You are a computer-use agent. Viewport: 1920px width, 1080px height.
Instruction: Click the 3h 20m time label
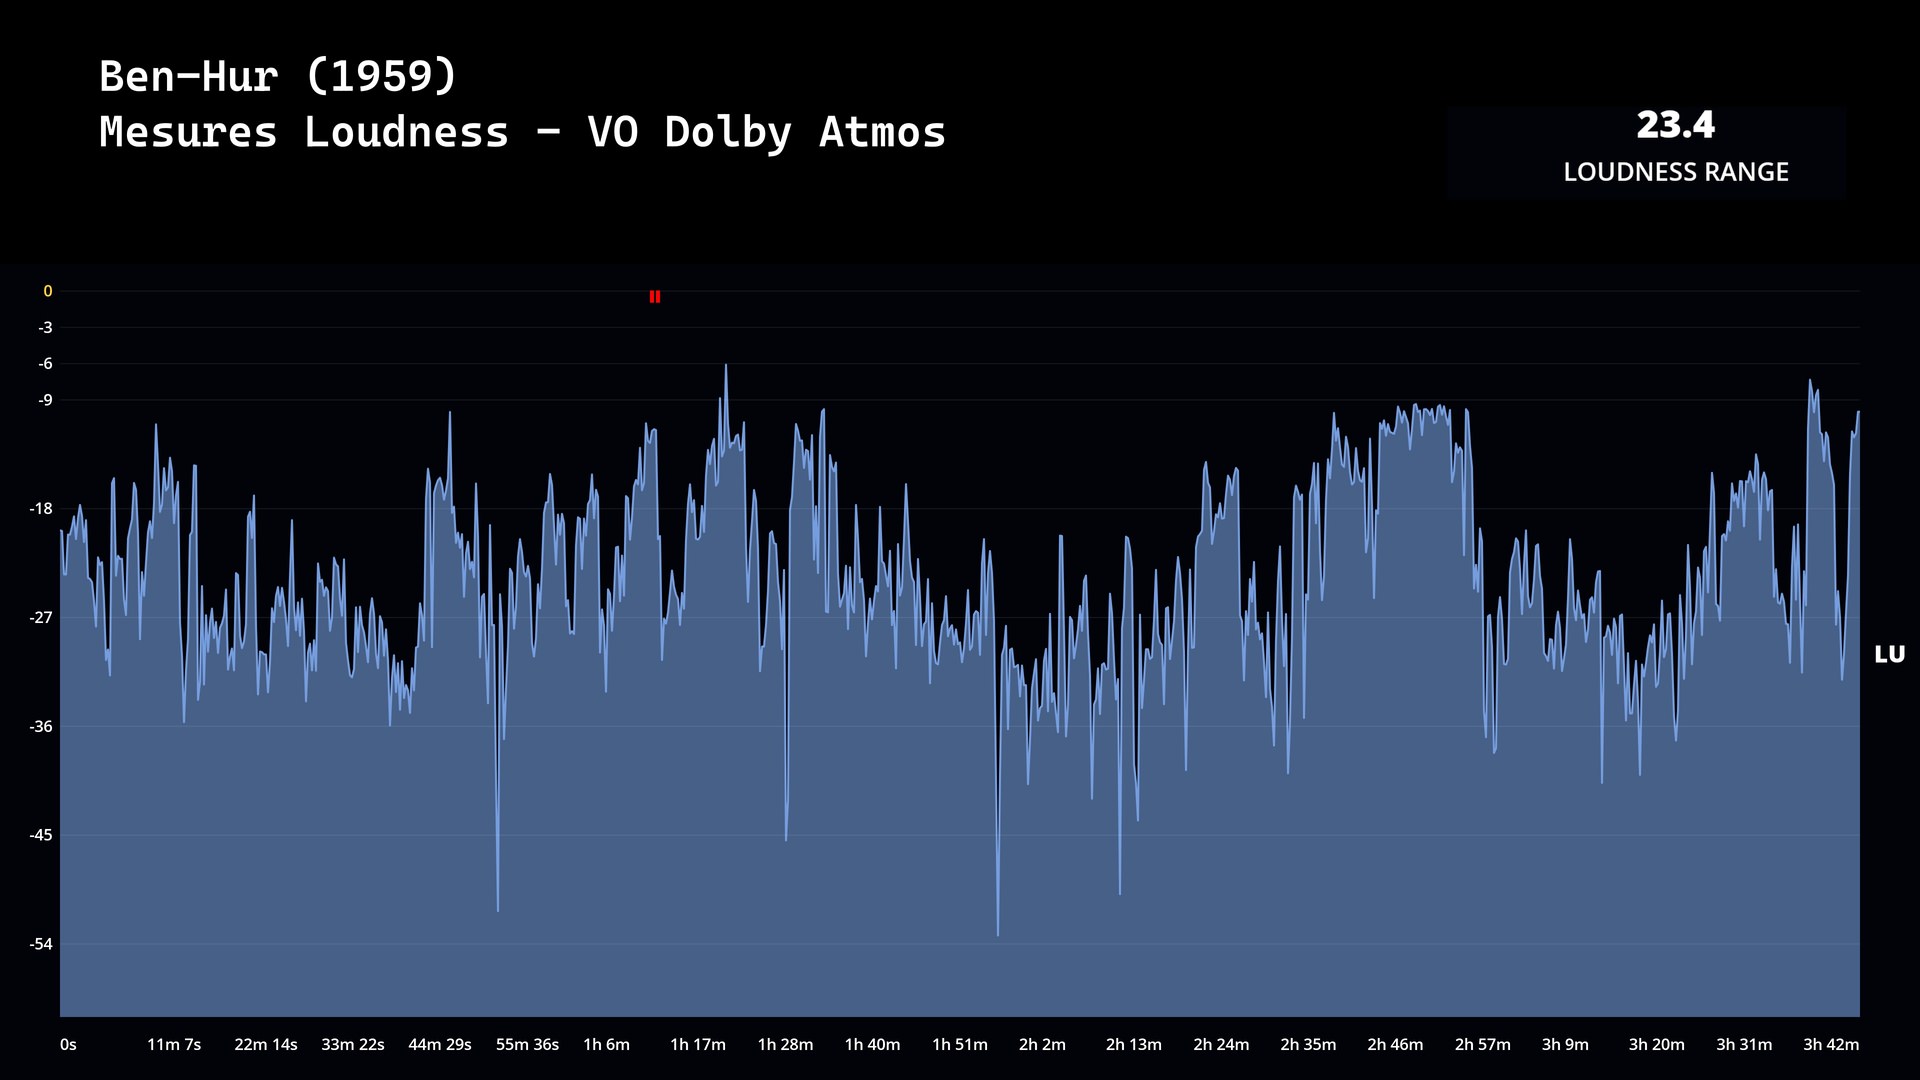click(1656, 1045)
